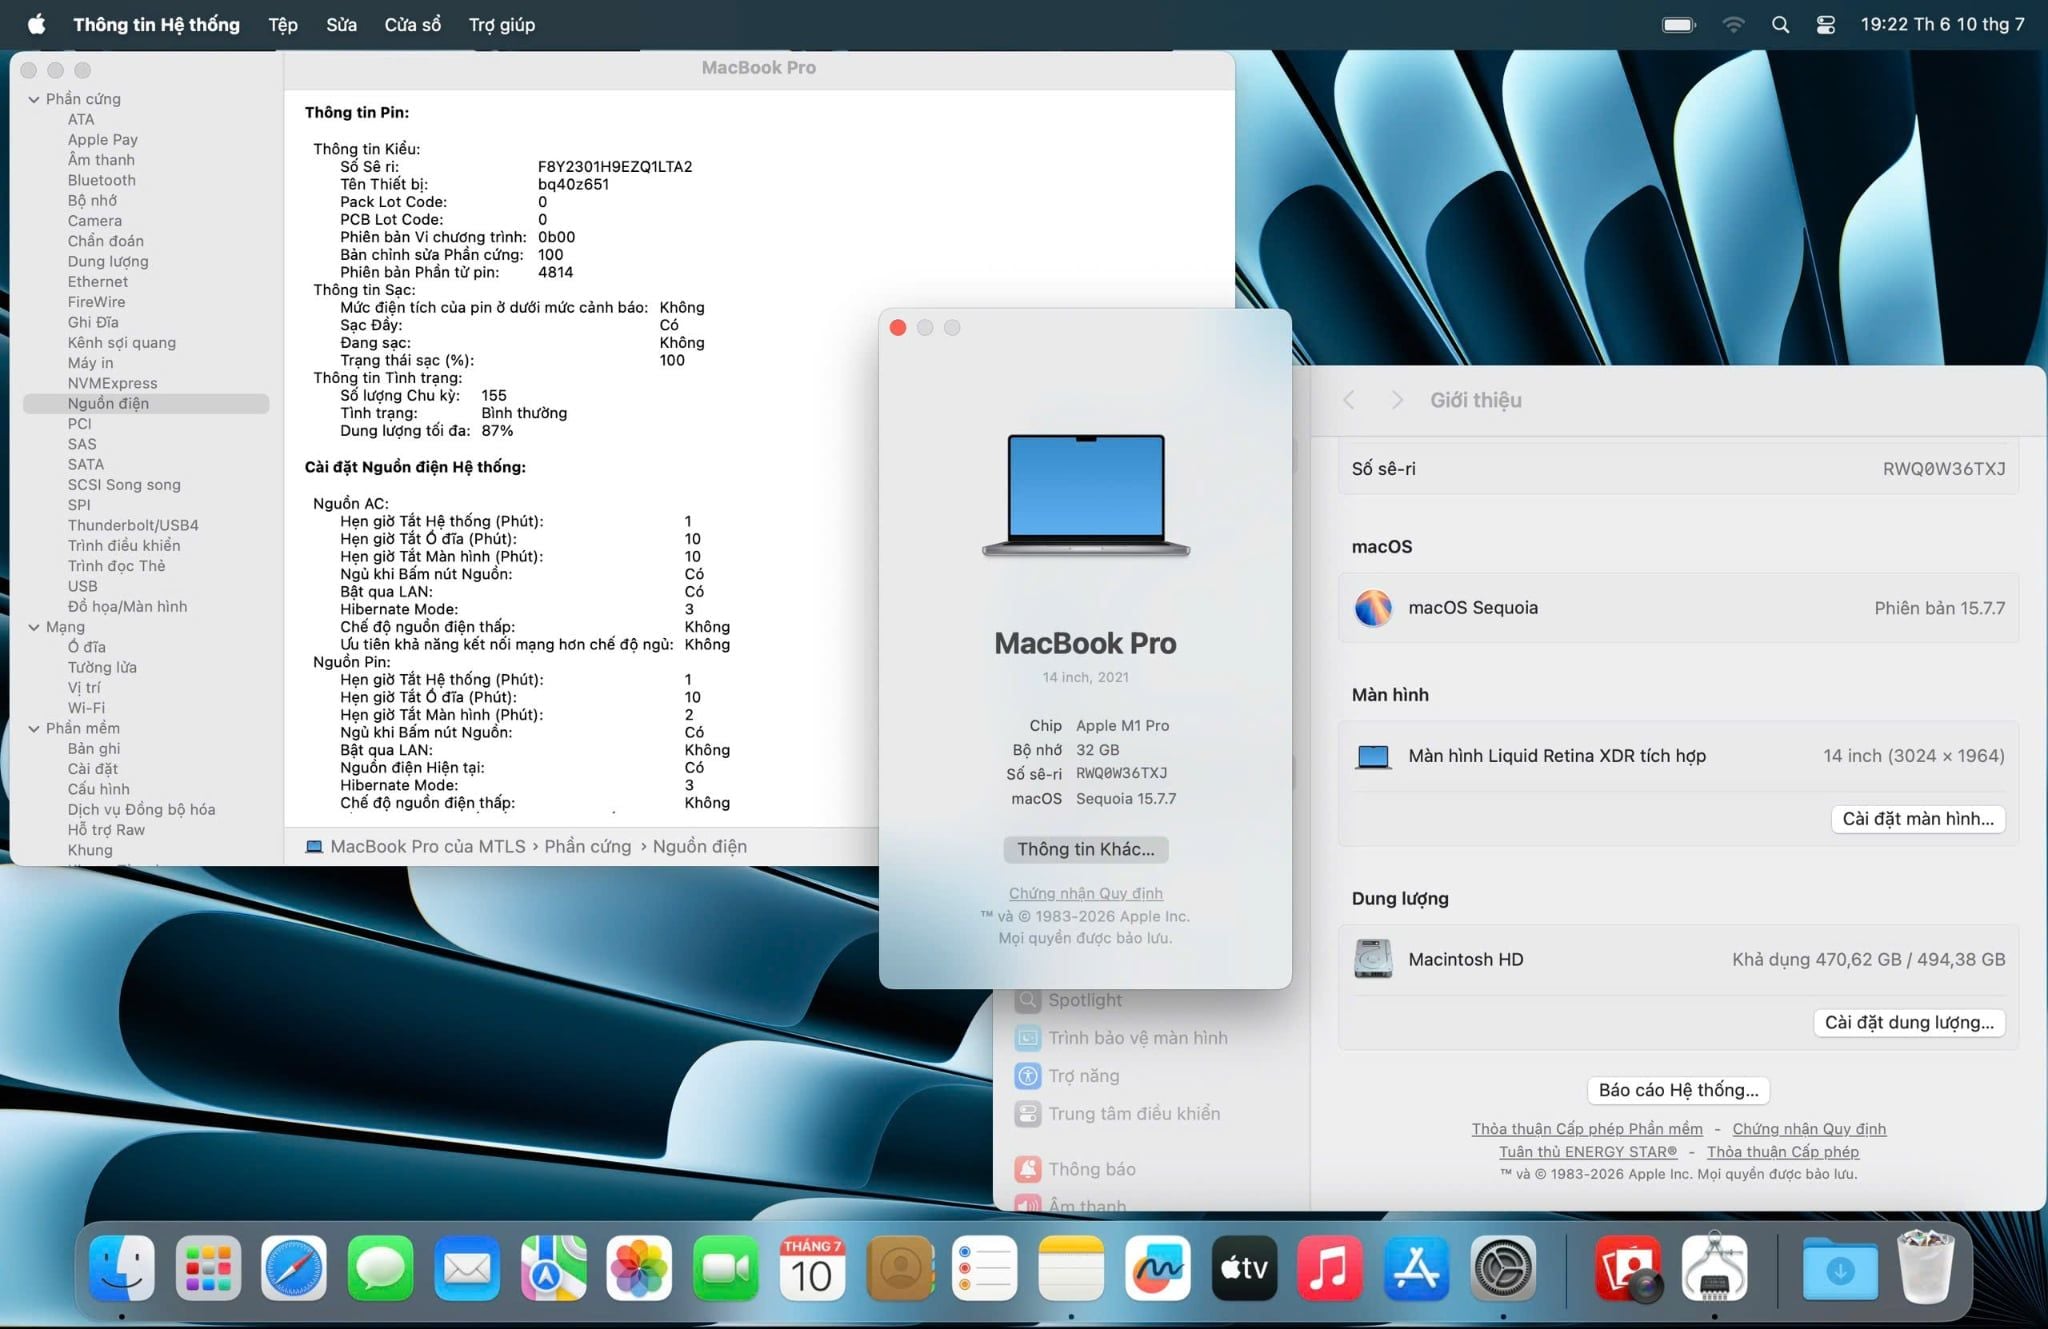2048x1329 pixels.
Task: Click Phần cứng in the path bar
Action: (x=588, y=846)
